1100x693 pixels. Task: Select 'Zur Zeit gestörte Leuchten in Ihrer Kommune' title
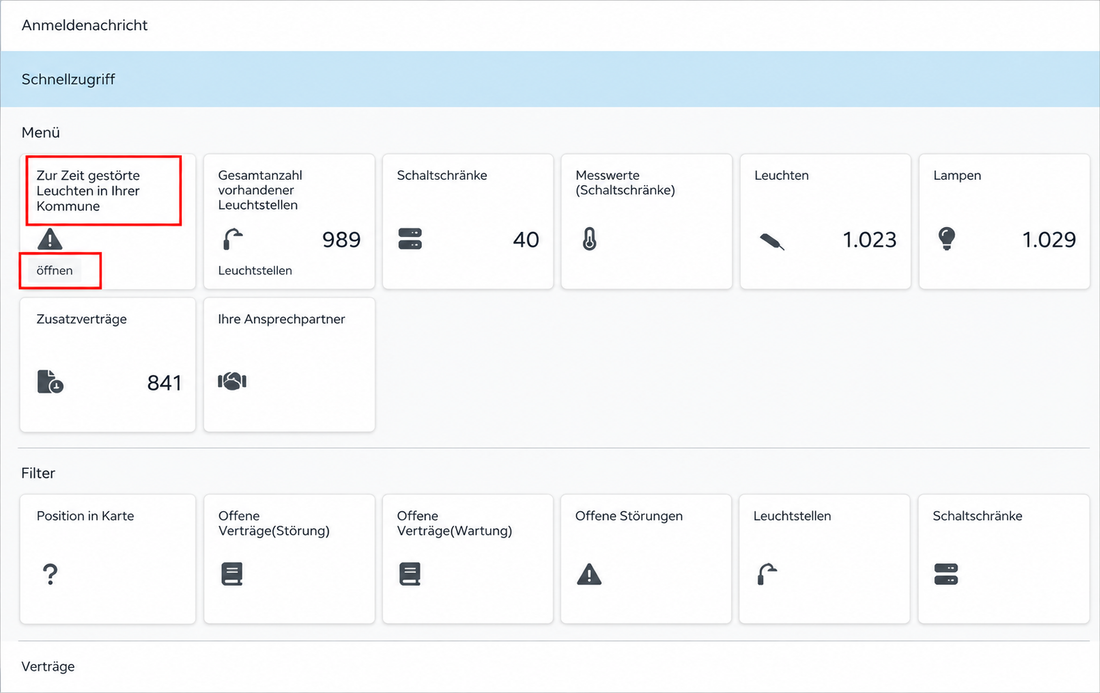click(88, 191)
